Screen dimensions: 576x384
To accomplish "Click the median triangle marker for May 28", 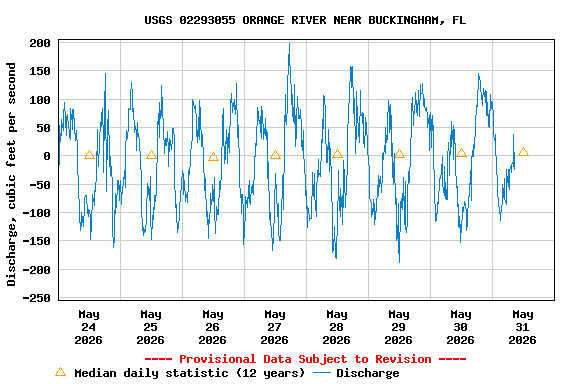I will coord(337,154).
